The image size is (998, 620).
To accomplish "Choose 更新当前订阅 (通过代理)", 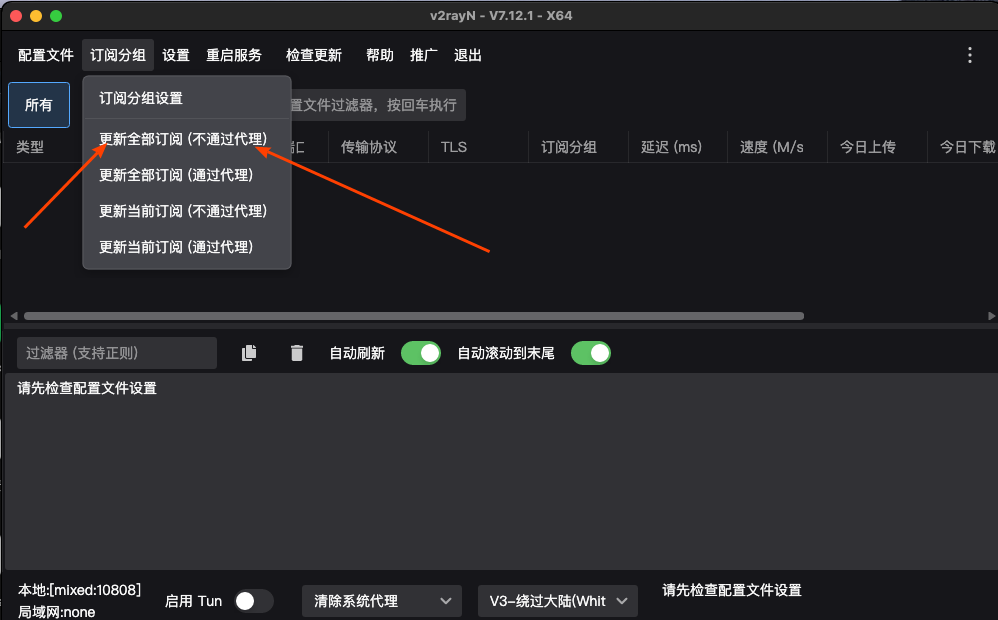I will 186,247.
